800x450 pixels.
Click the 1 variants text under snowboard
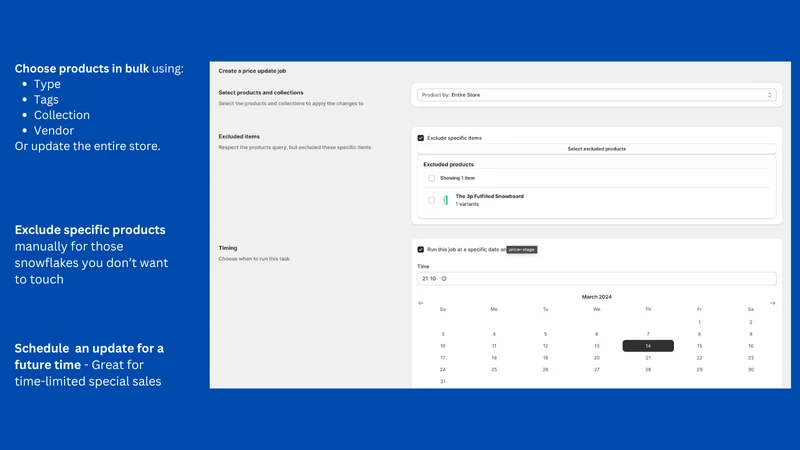coord(467,204)
